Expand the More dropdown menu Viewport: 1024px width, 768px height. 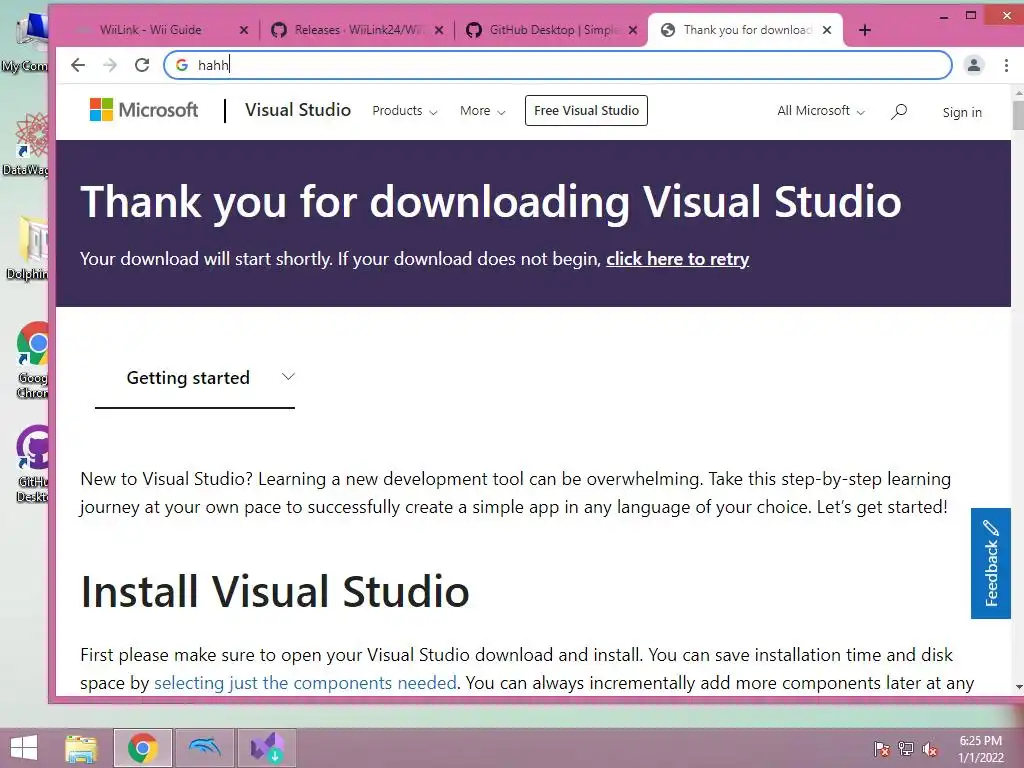coord(483,110)
